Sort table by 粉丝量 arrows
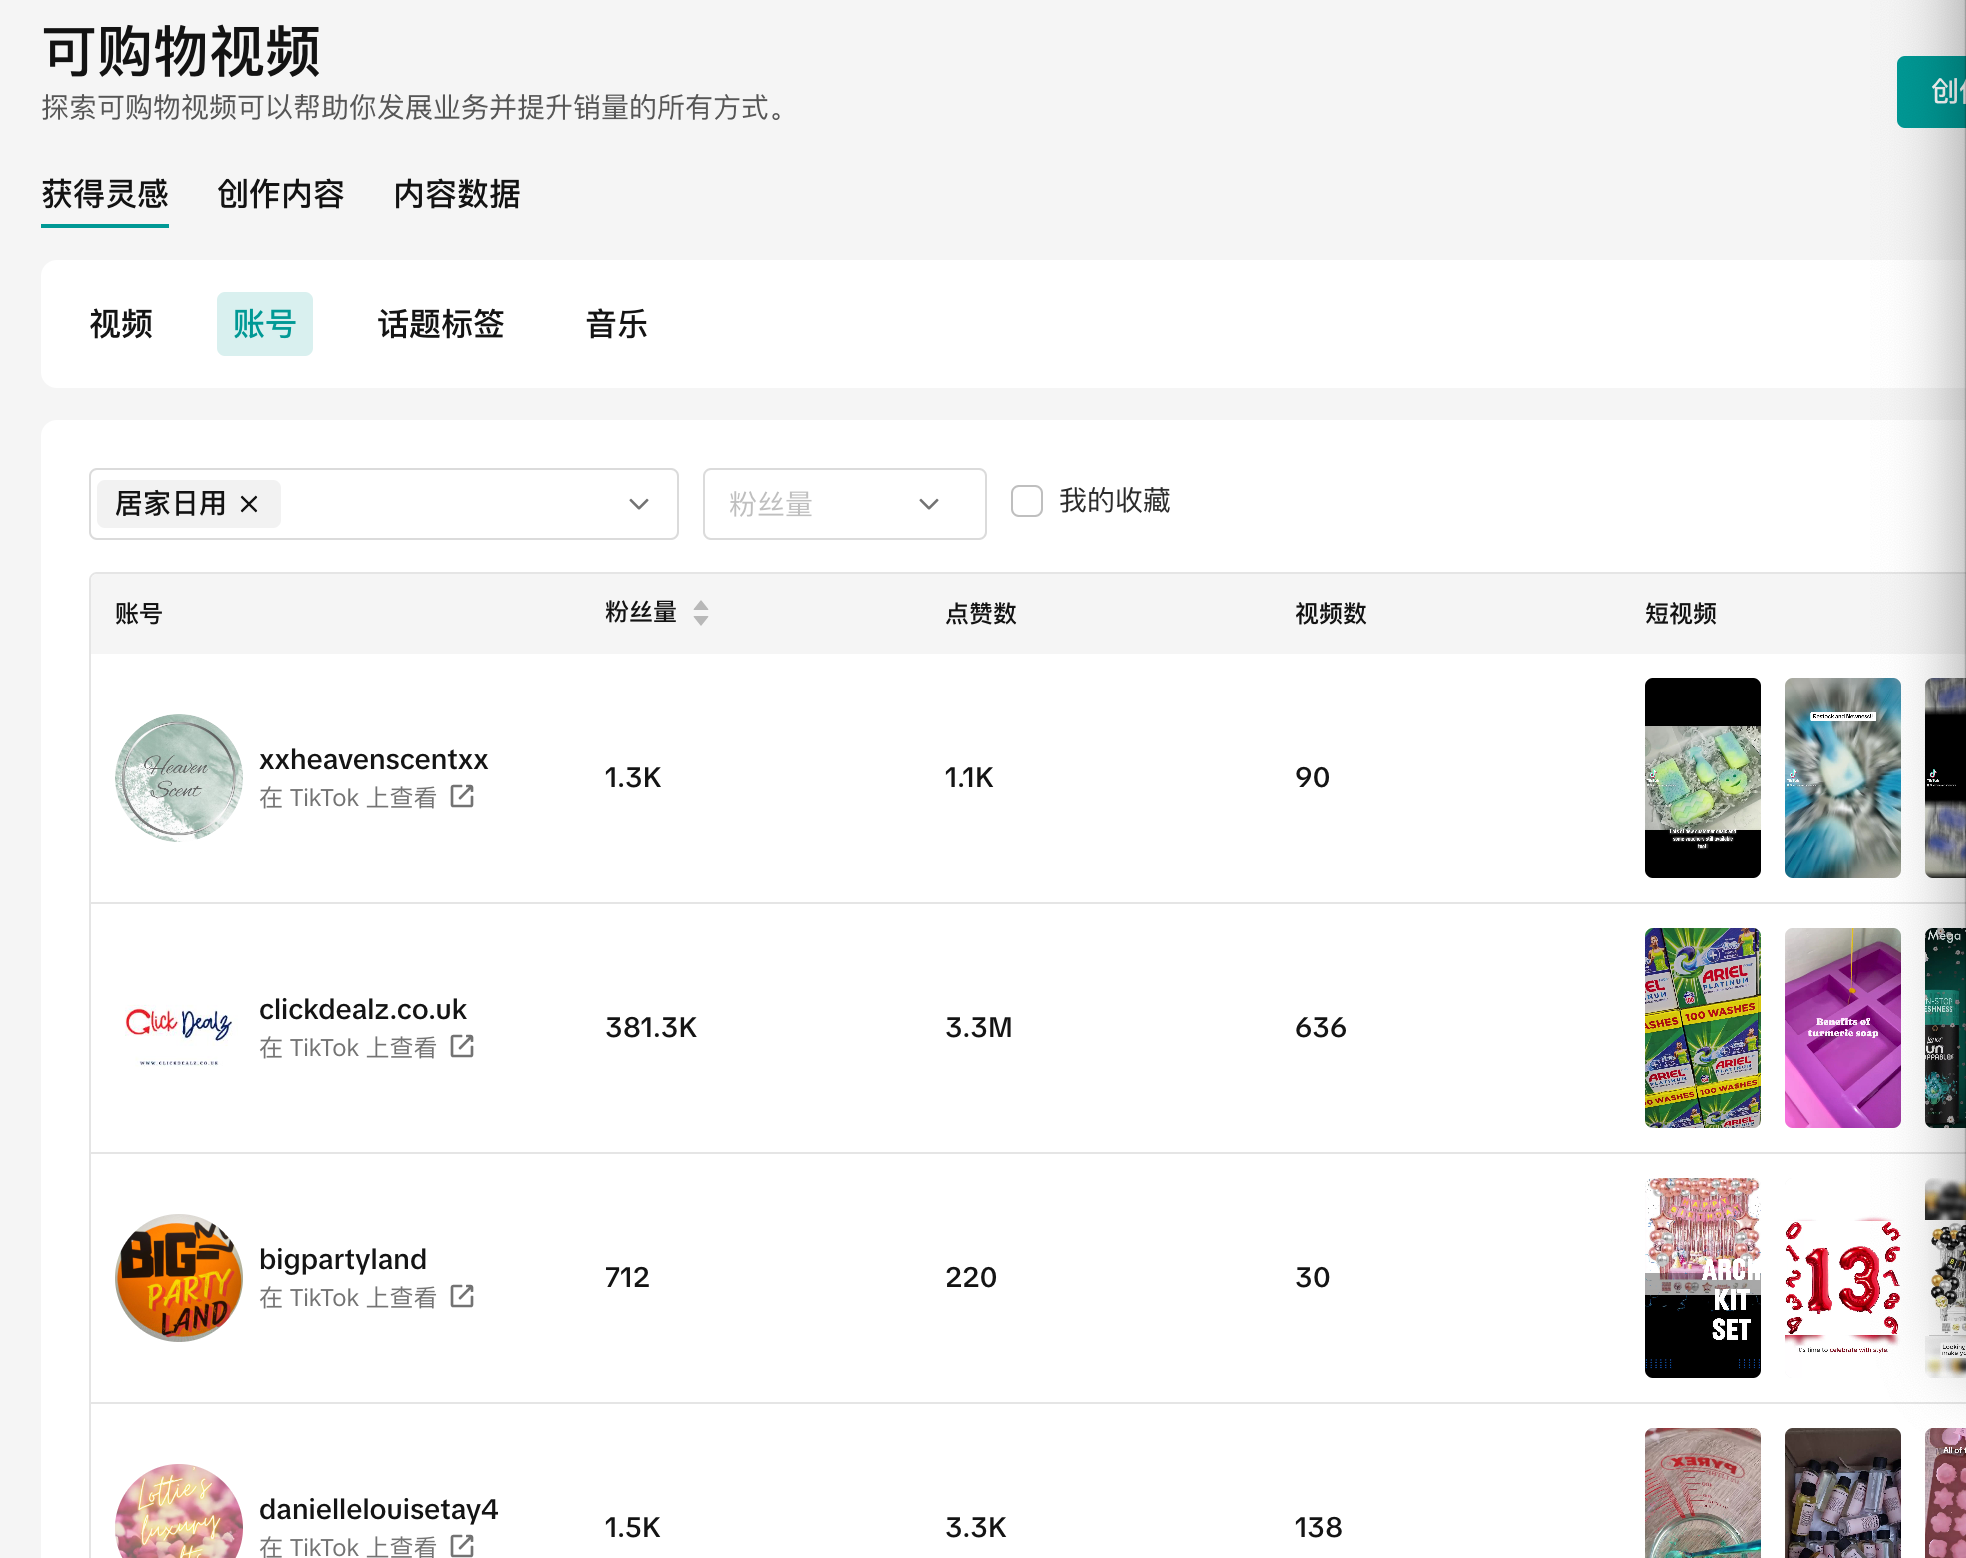 tap(701, 613)
